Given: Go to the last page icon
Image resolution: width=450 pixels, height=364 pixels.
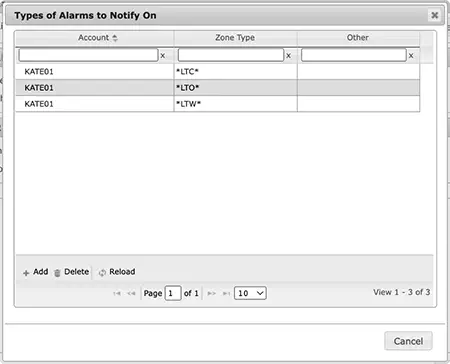Looking at the screenshot, I should (x=226, y=293).
